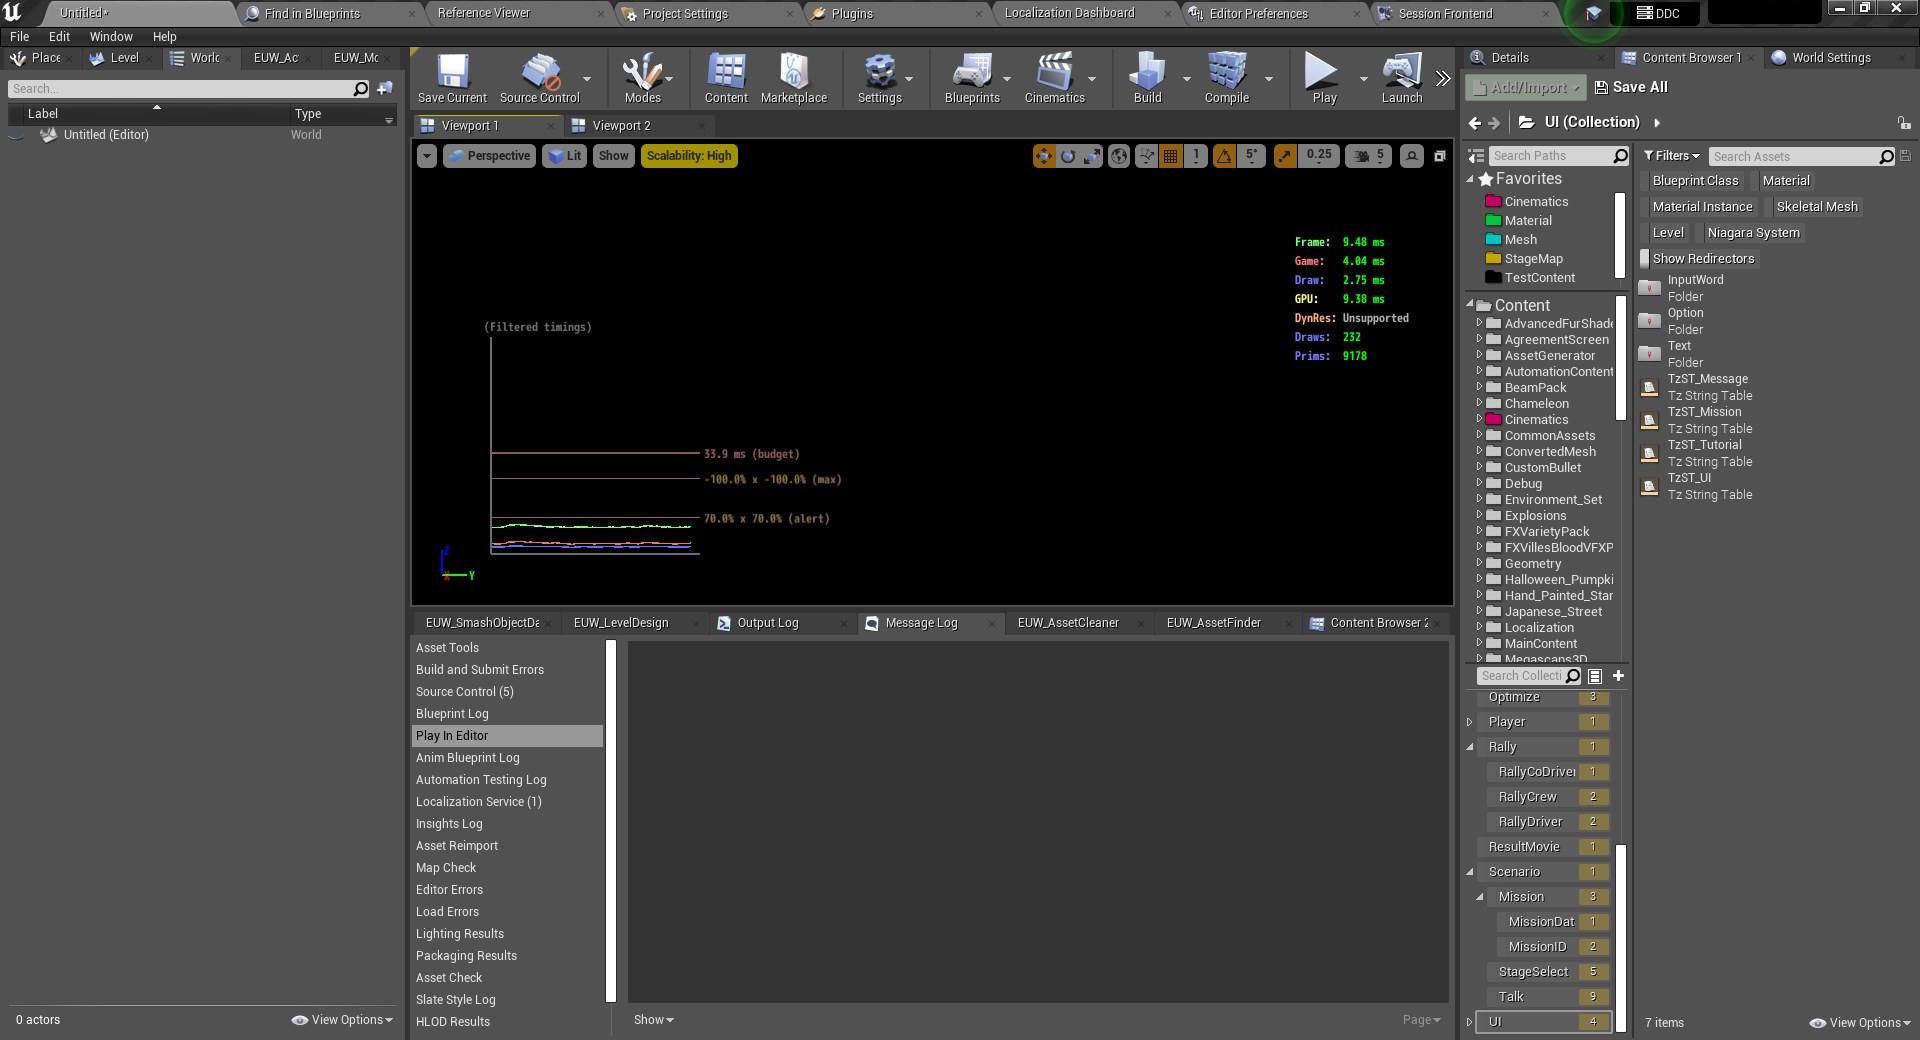Click the Add/Import button
1920x1040 pixels.
(x=1526, y=87)
